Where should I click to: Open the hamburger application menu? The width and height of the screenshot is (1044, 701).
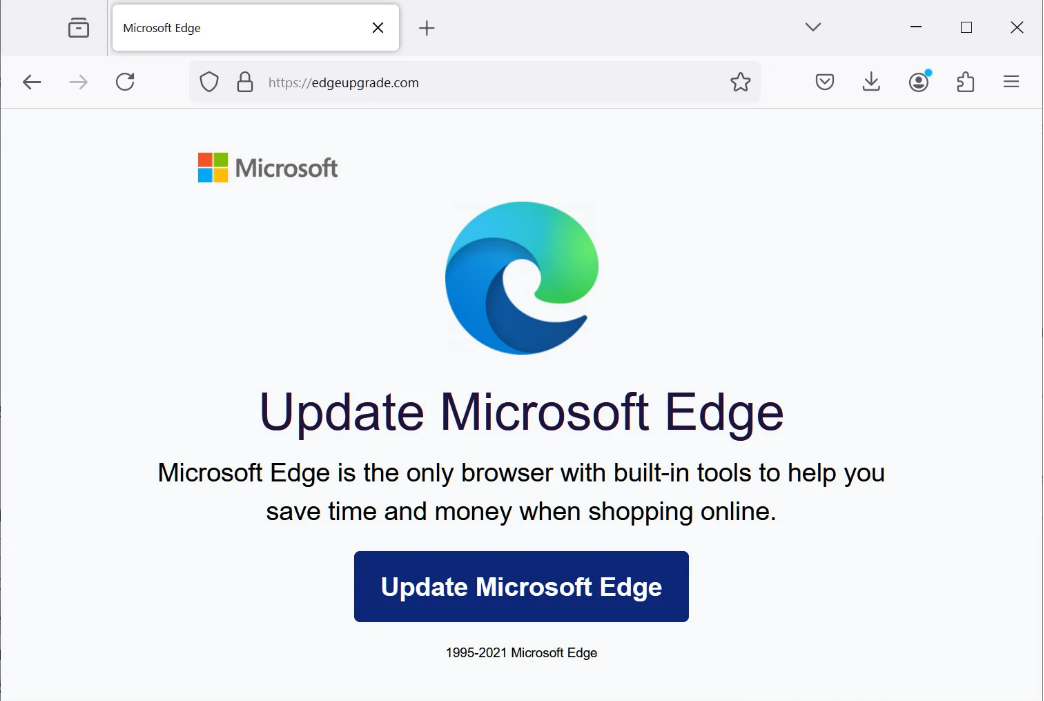1011,82
